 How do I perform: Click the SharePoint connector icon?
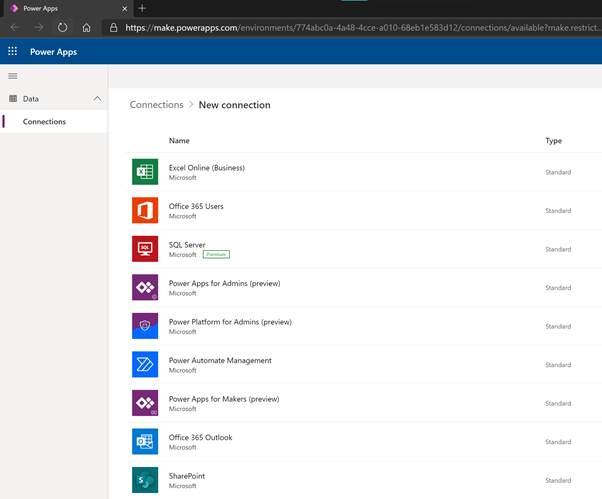click(x=145, y=480)
